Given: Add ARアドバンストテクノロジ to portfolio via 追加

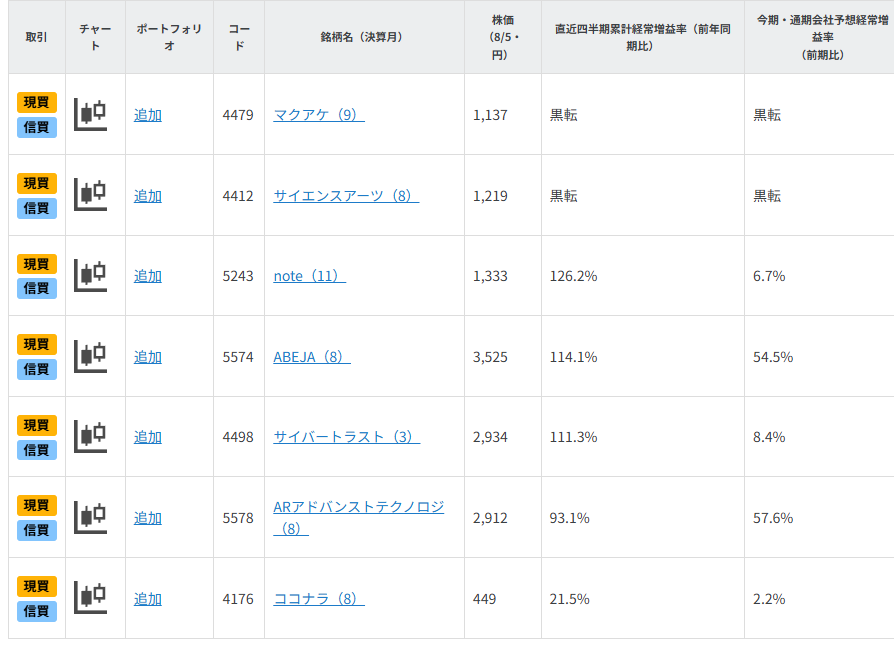Looking at the screenshot, I should click(x=148, y=518).
